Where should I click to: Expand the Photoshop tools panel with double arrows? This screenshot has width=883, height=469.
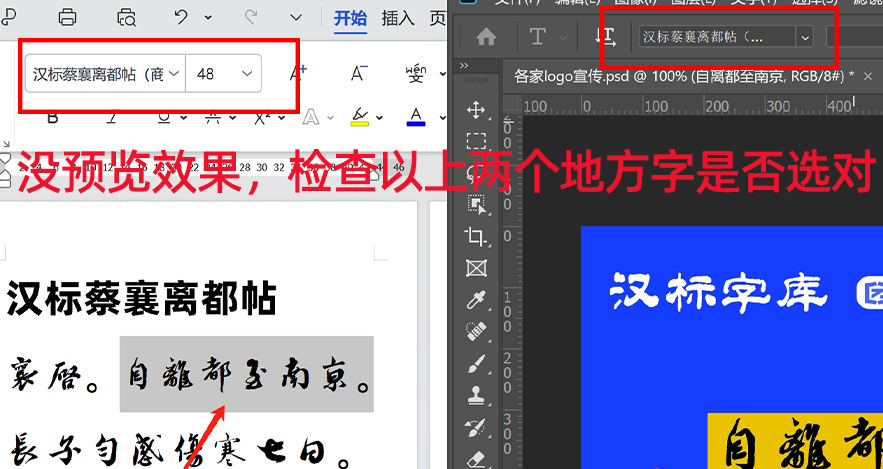pos(463,65)
